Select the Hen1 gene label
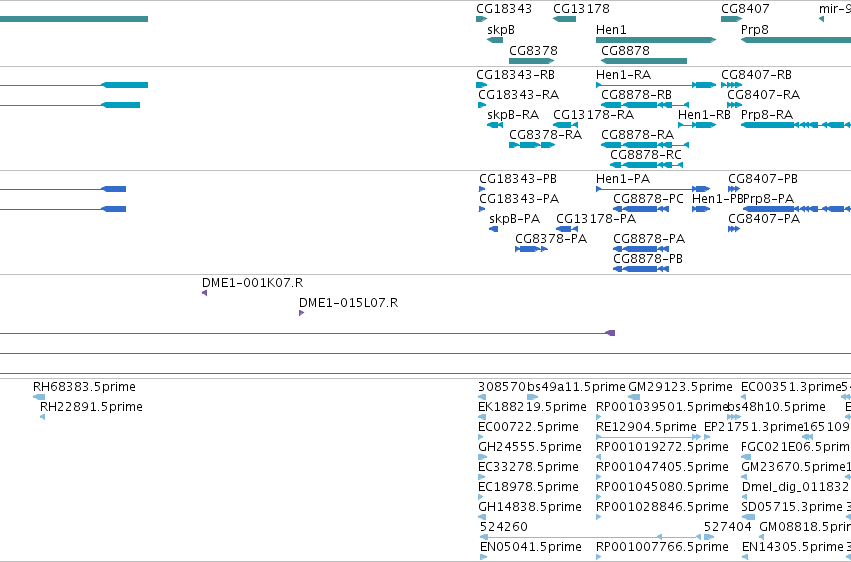Image resolution: width=851 pixels, height=562 pixels. click(611, 29)
